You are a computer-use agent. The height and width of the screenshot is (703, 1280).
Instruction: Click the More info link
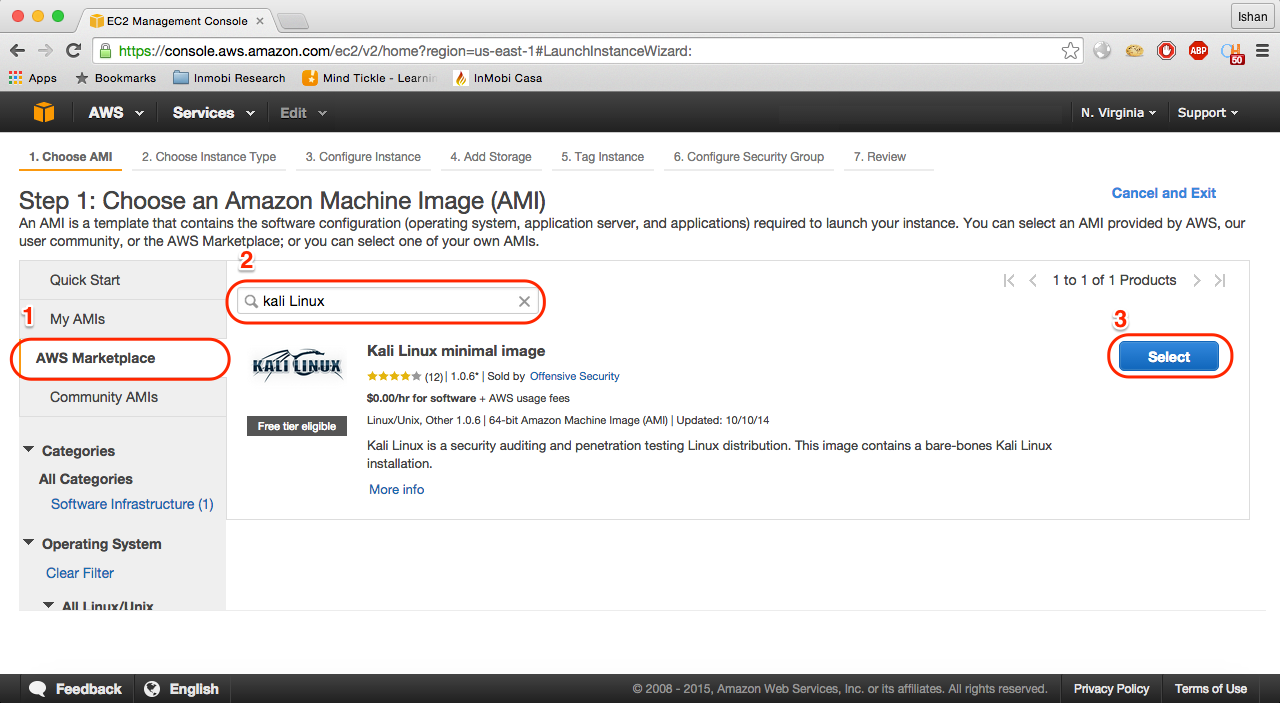pos(397,489)
